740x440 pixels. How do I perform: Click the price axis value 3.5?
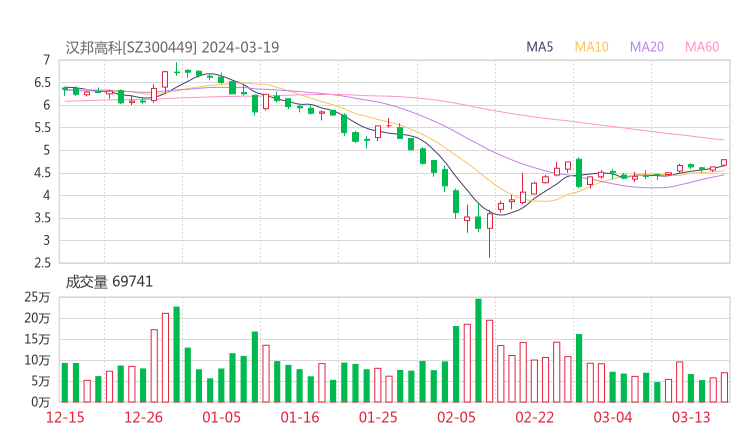[x=42, y=218]
